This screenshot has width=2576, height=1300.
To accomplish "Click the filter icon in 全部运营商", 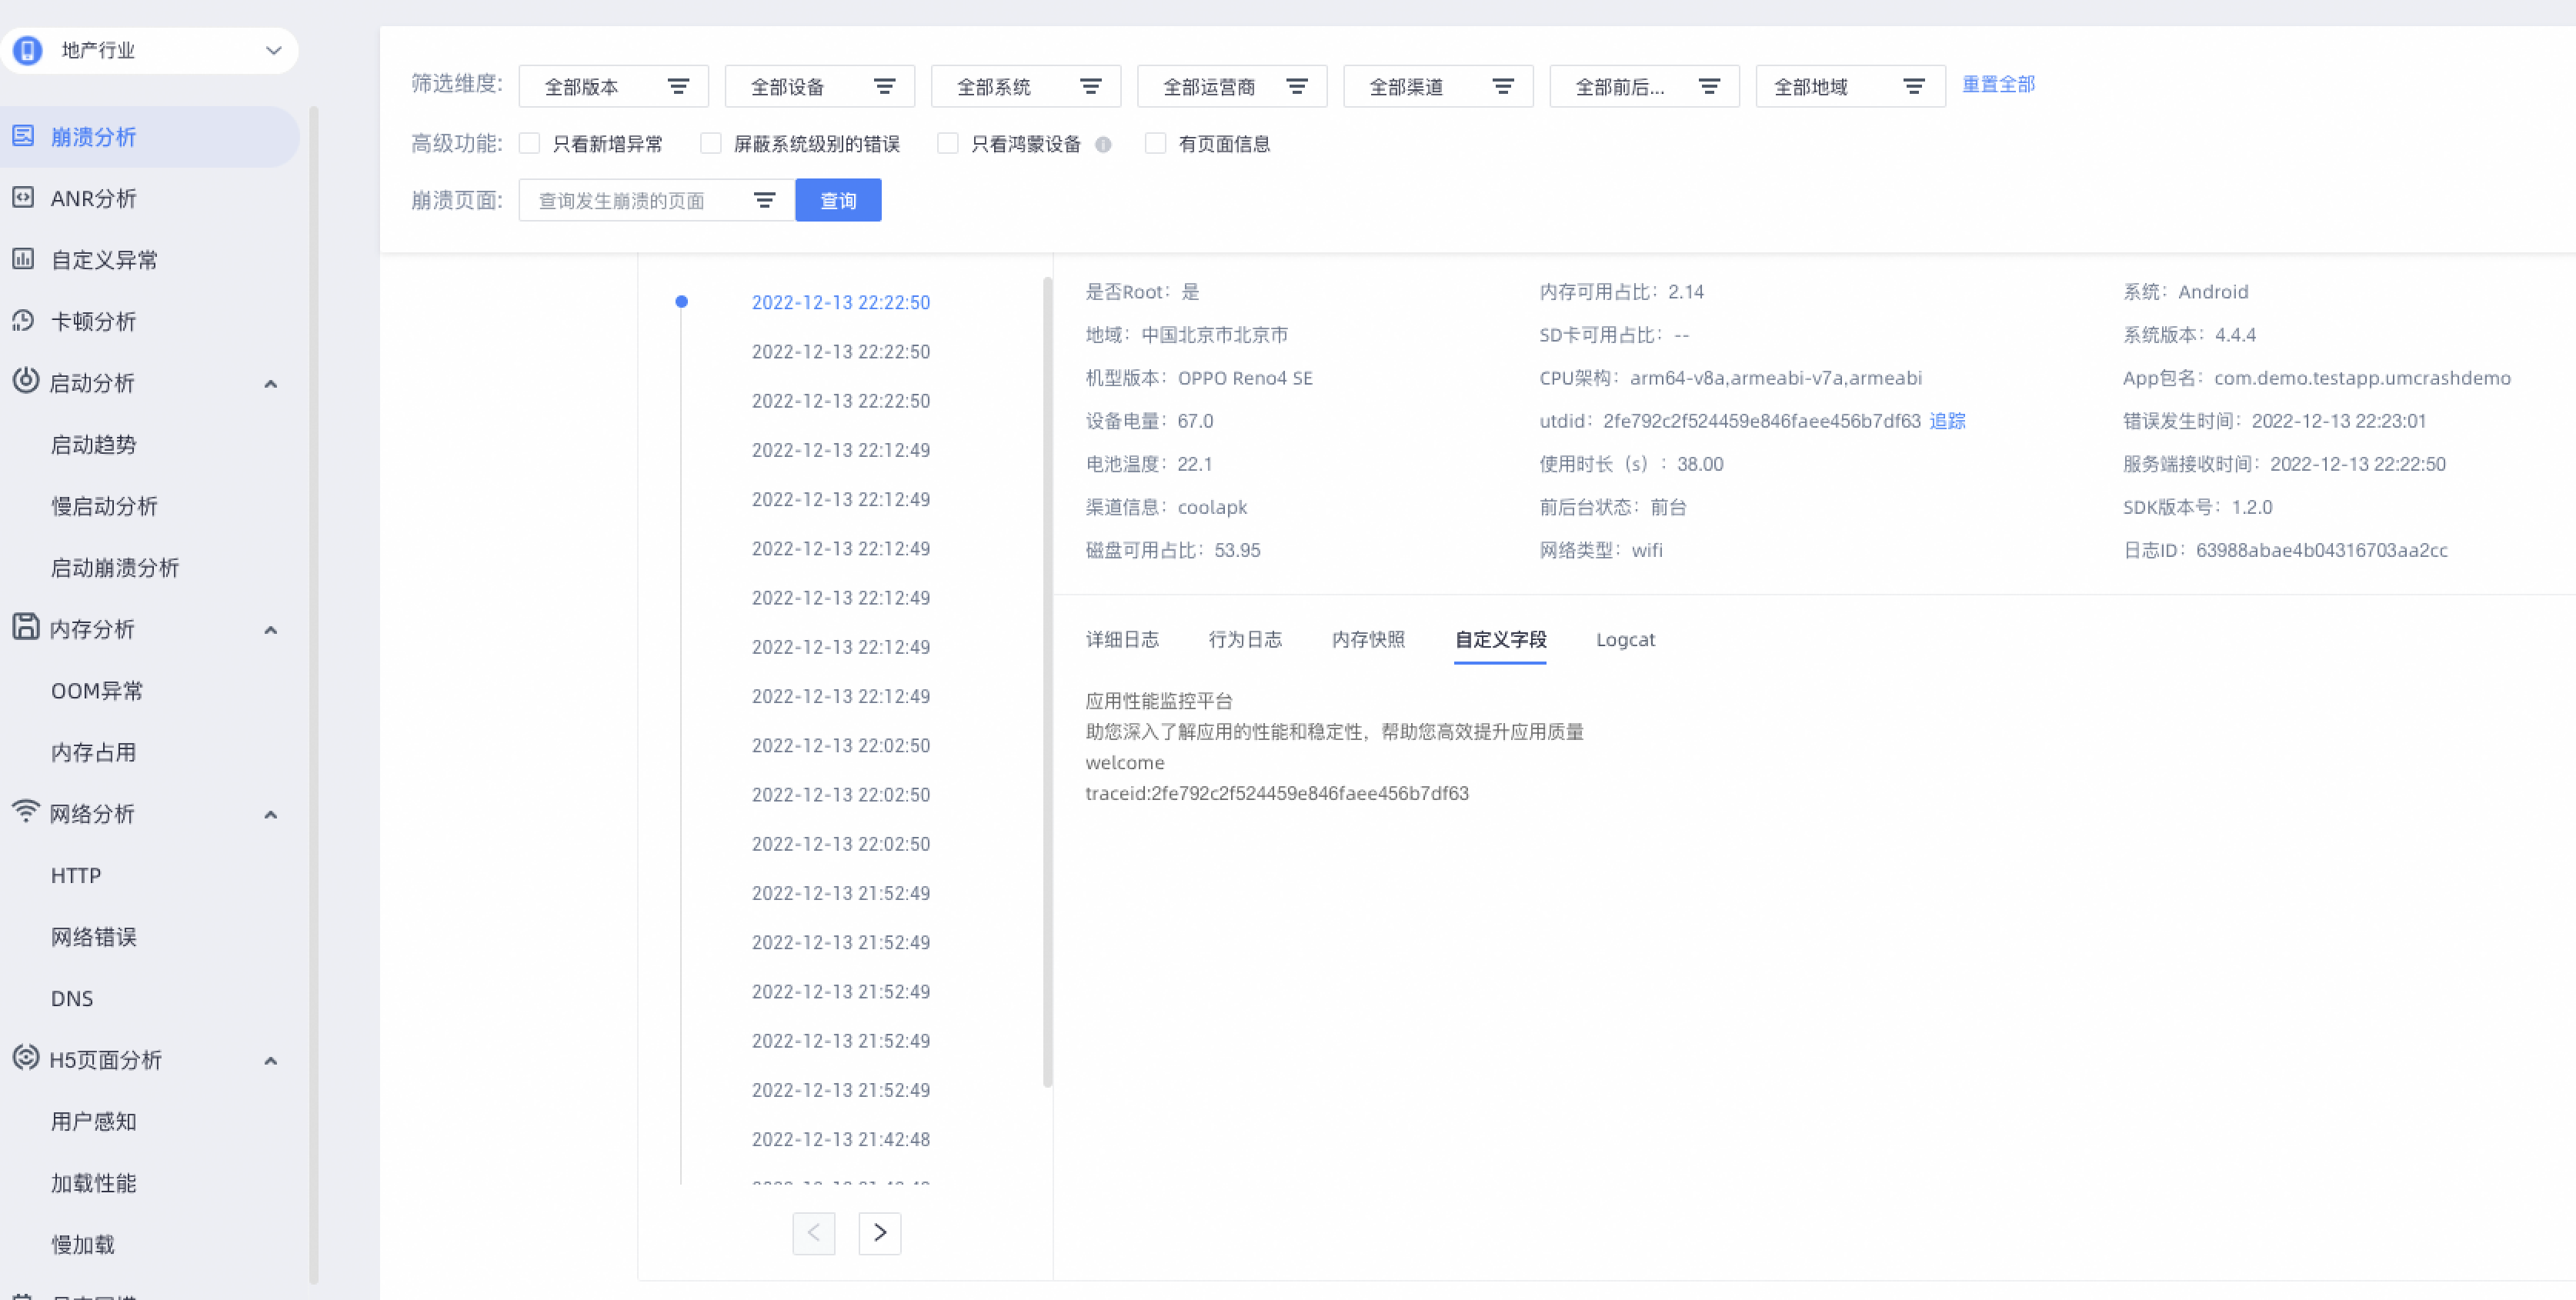I will point(1296,87).
